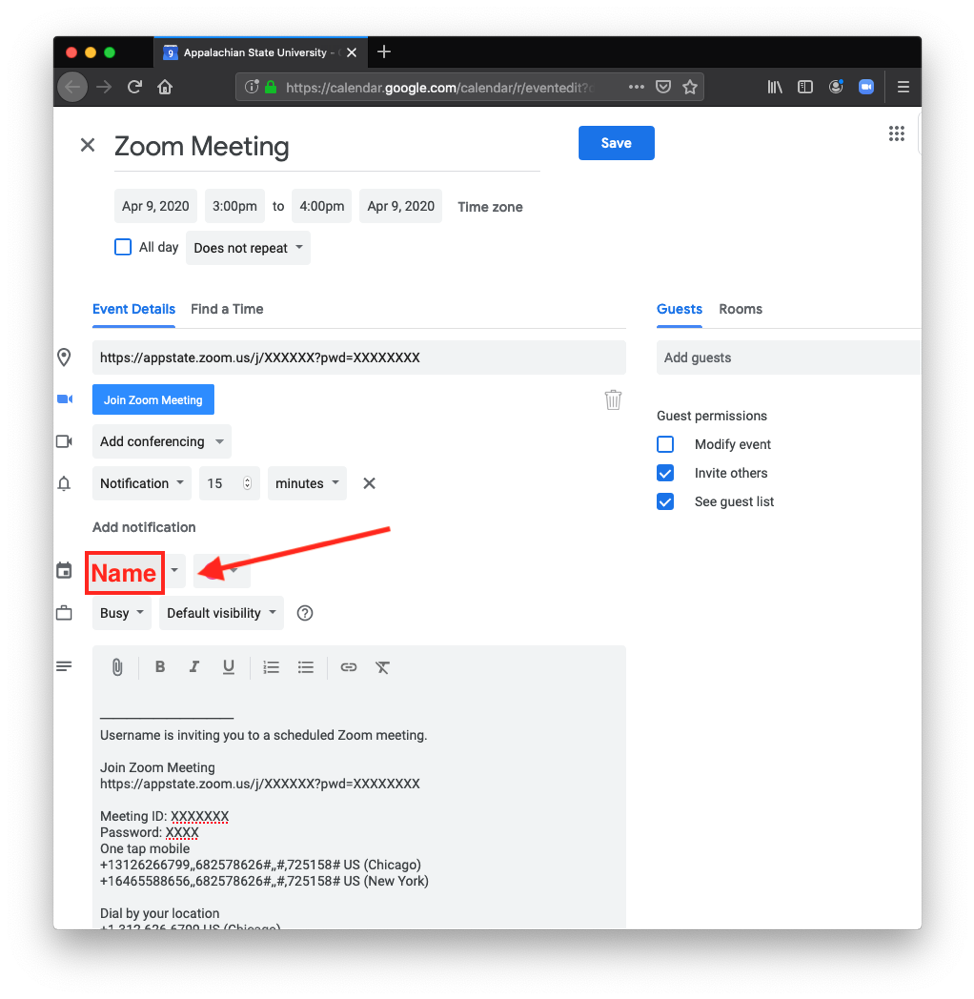Click the back navigation arrow

(x=73, y=87)
